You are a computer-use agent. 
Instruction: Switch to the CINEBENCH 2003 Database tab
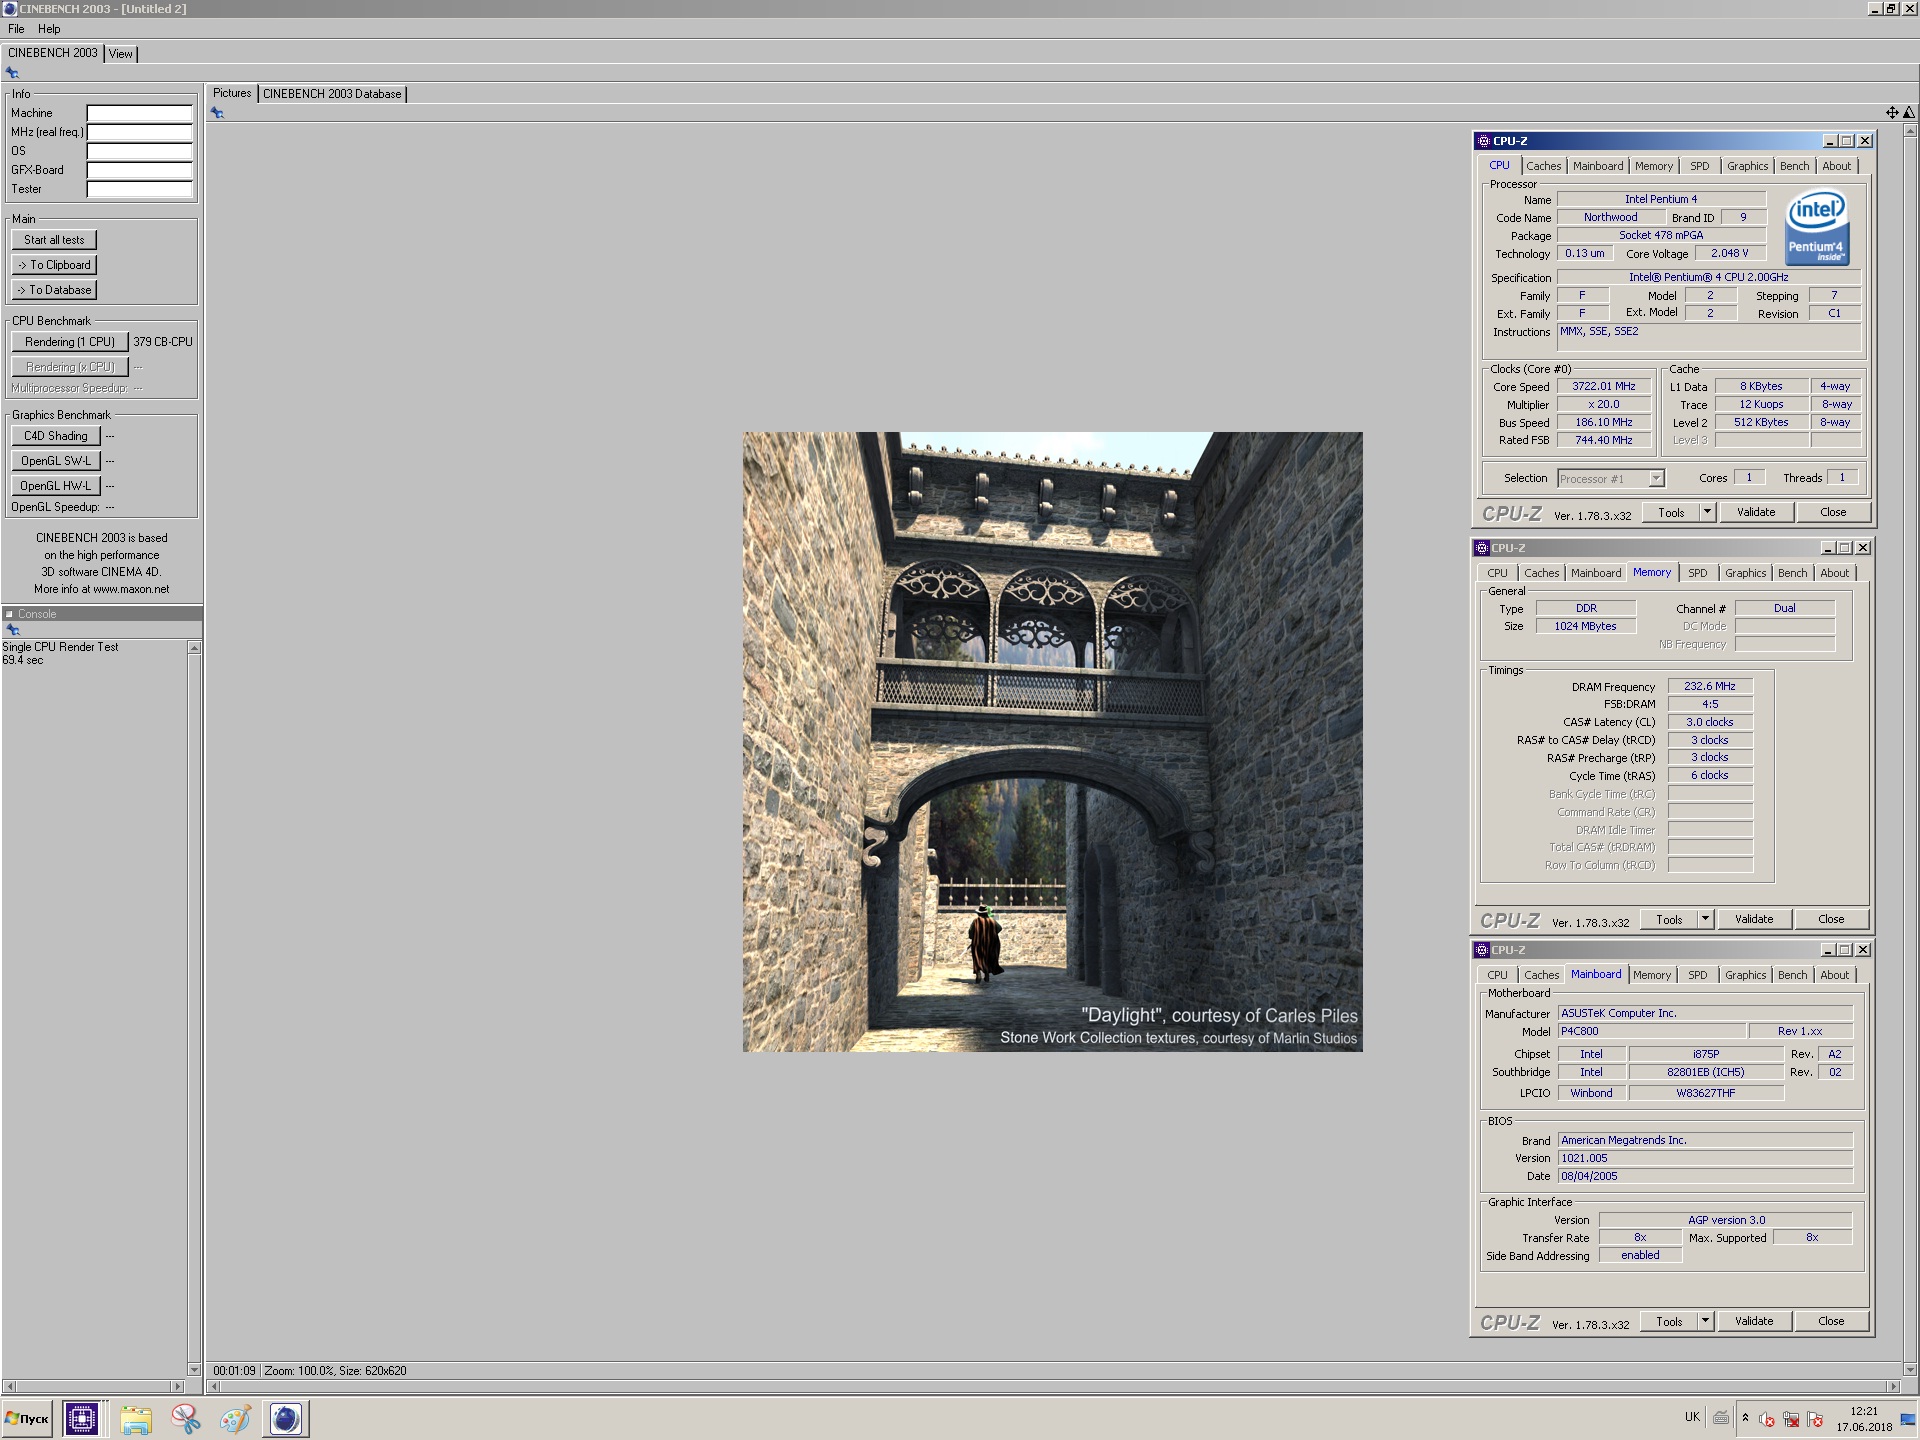[332, 94]
